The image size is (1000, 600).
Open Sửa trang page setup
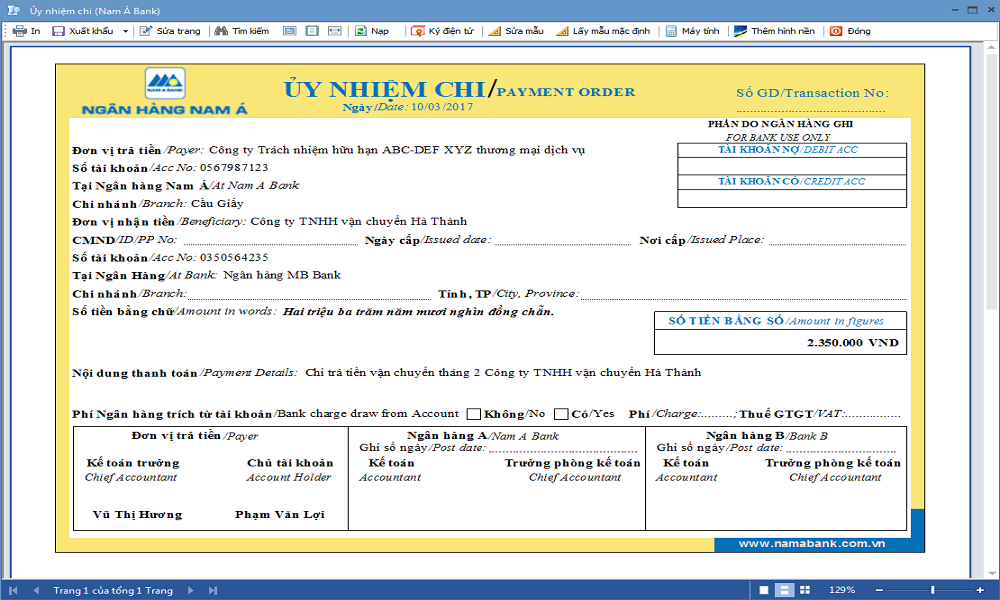pos(170,31)
